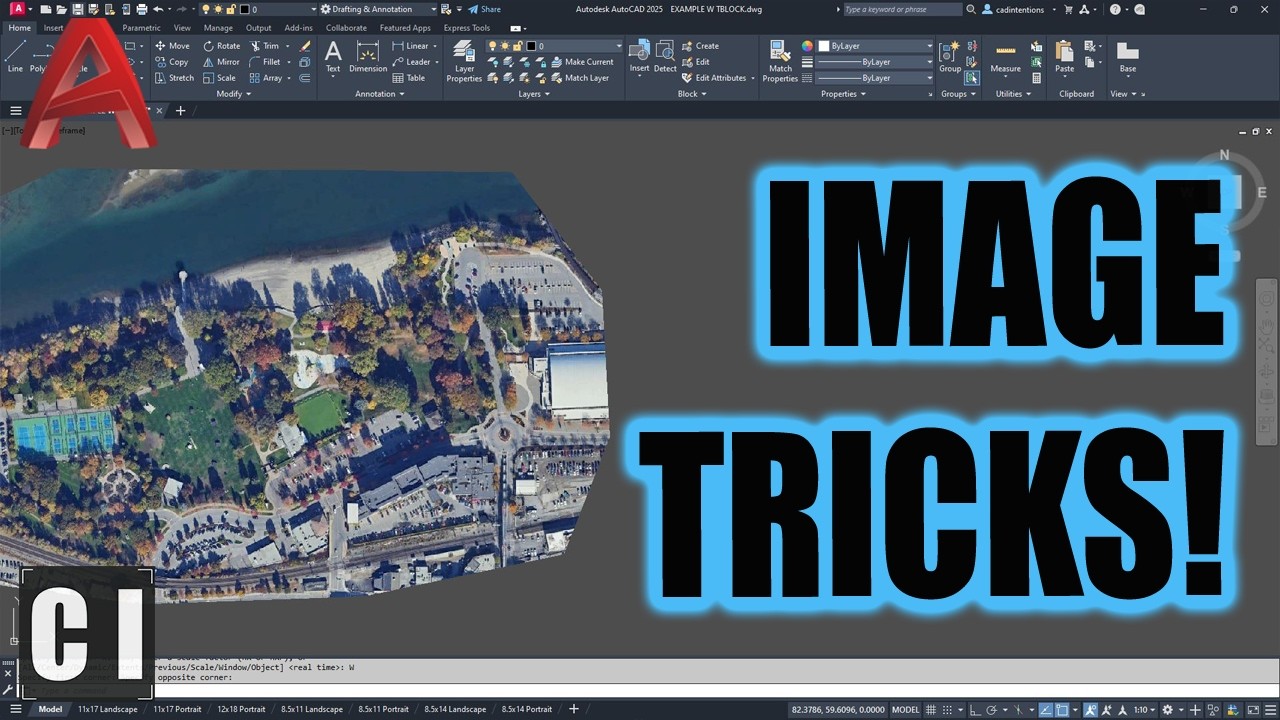This screenshot has height=720, width=1280.
Task: Select the Rotate tool
Action: coord(221,46)
